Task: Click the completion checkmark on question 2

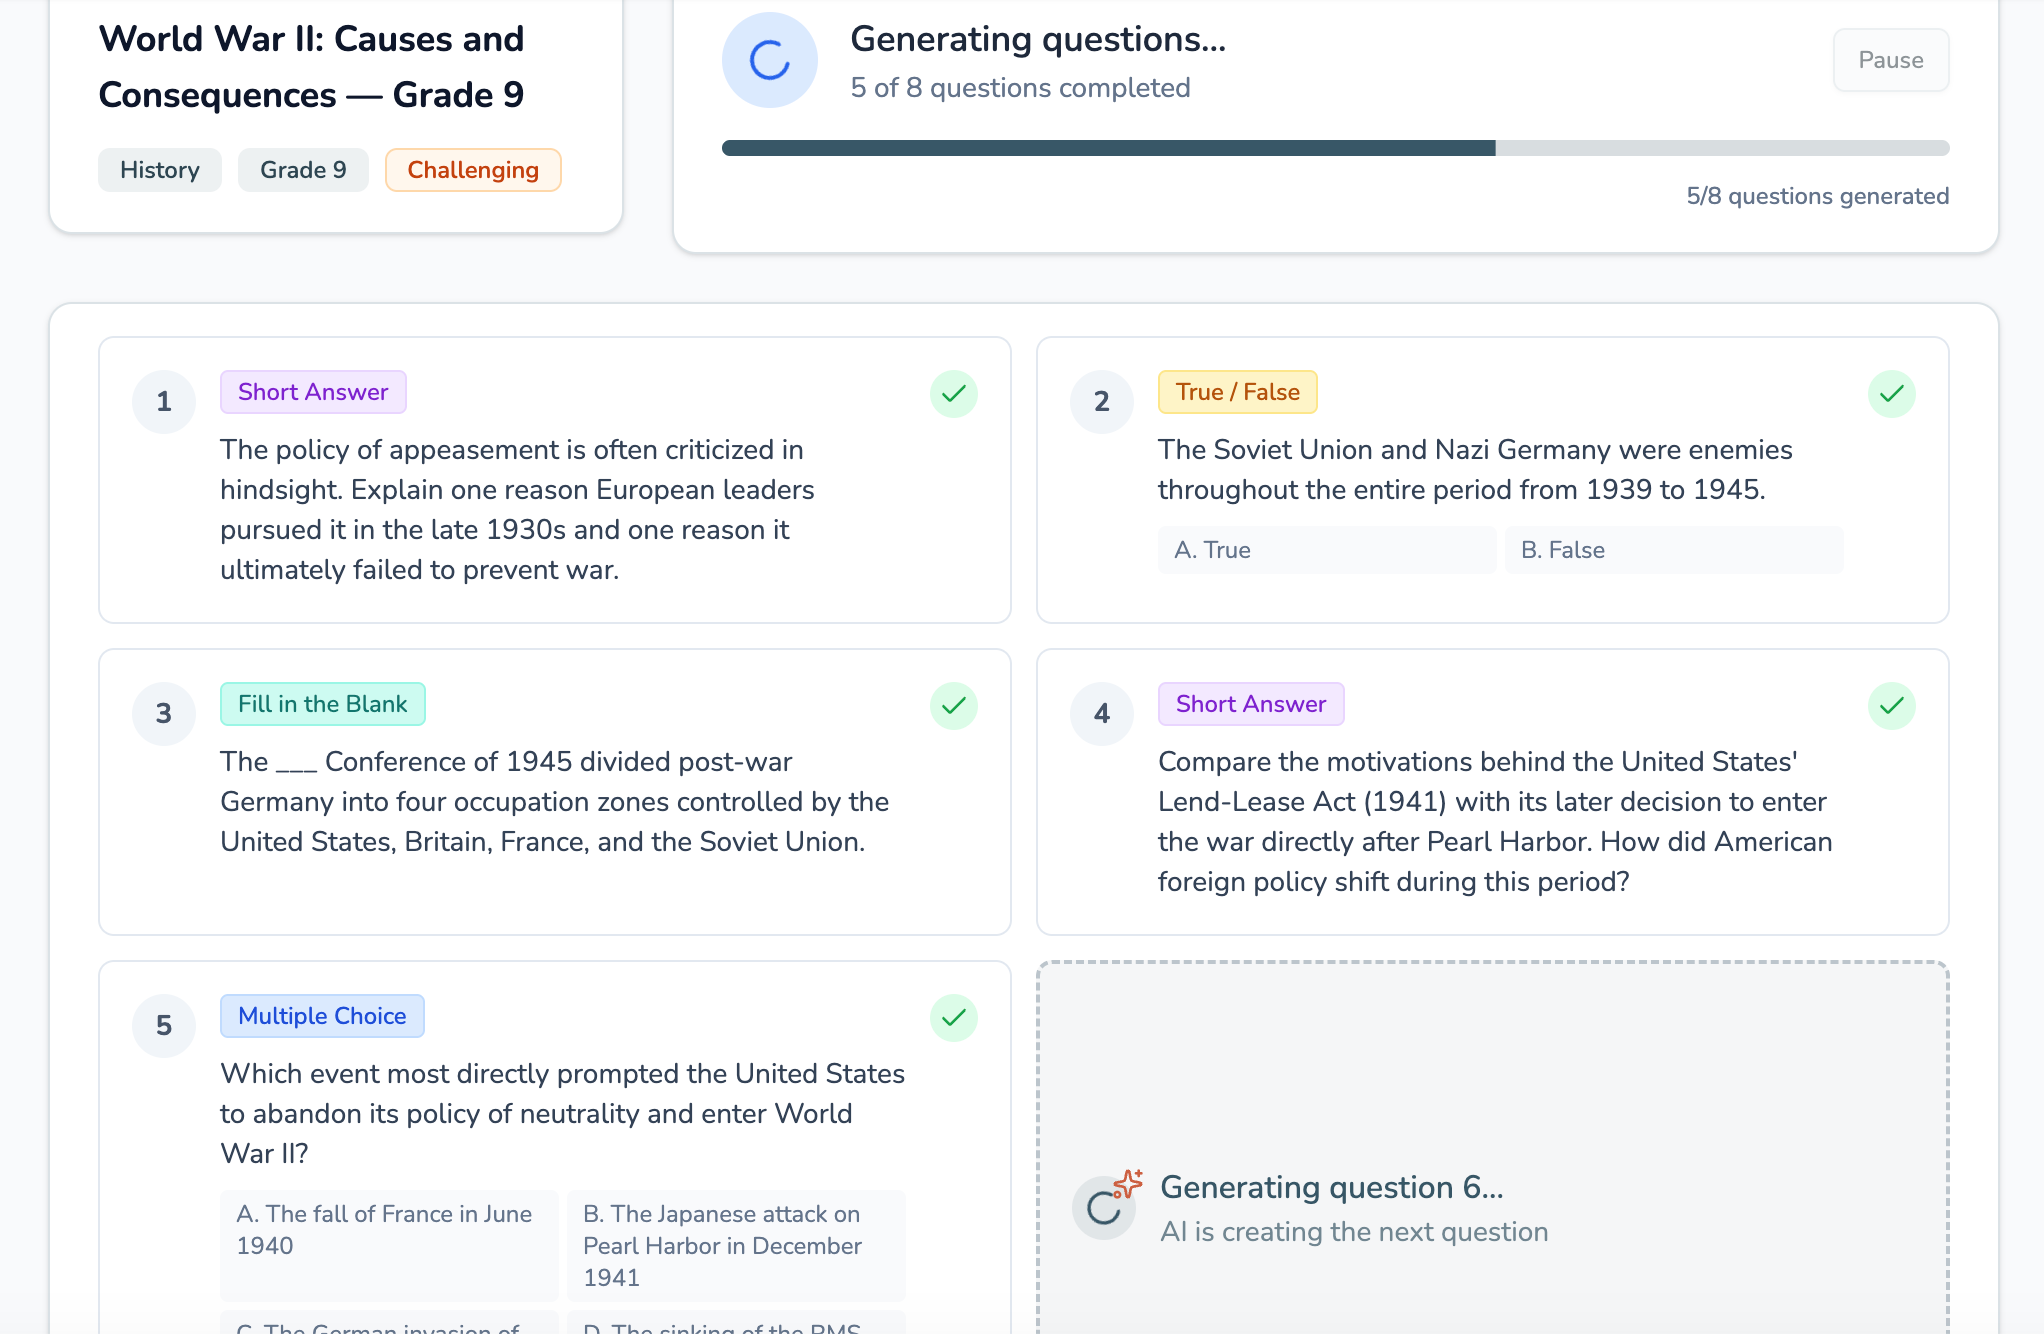Action: point(1890,394)
